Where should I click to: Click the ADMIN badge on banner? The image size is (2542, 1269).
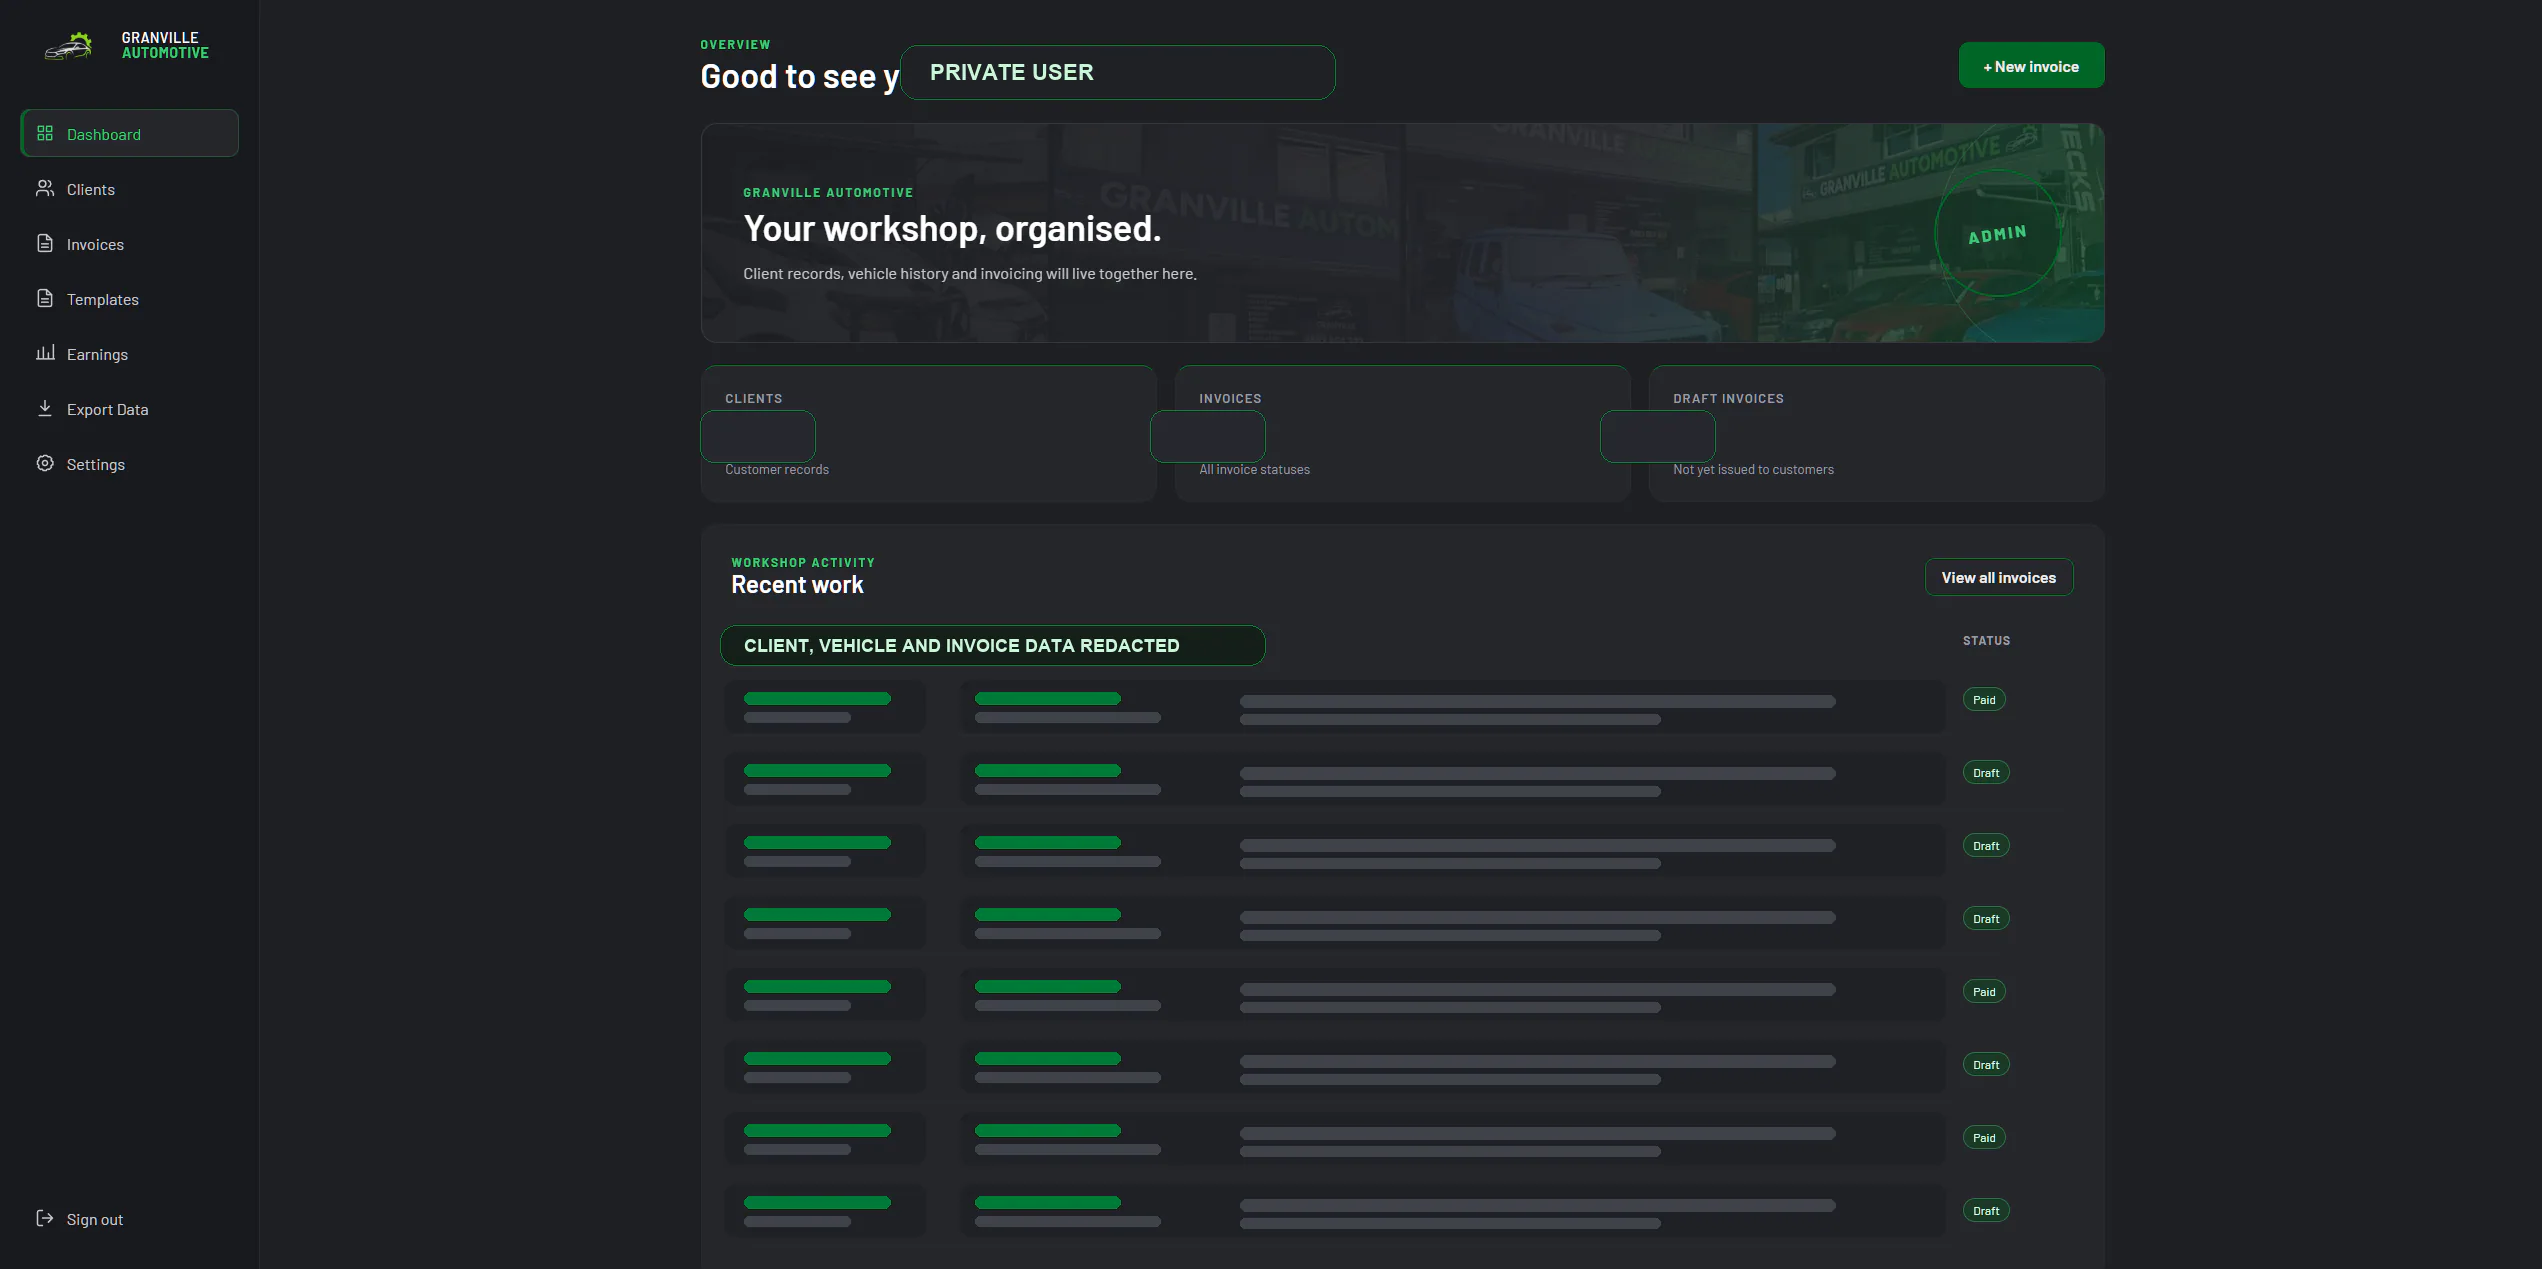[1997, 235]
